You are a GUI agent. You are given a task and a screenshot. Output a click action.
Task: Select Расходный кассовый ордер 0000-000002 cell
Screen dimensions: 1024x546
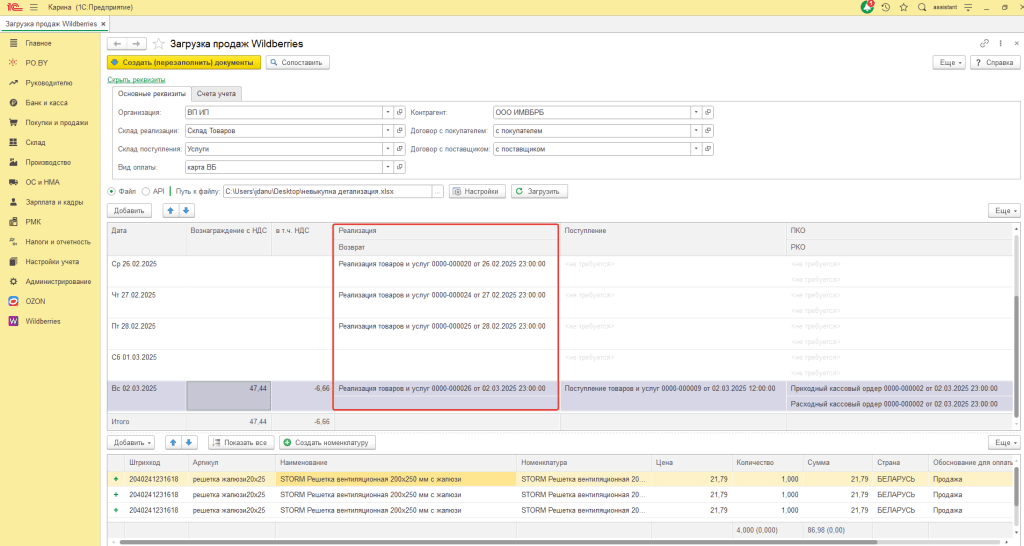901,404
